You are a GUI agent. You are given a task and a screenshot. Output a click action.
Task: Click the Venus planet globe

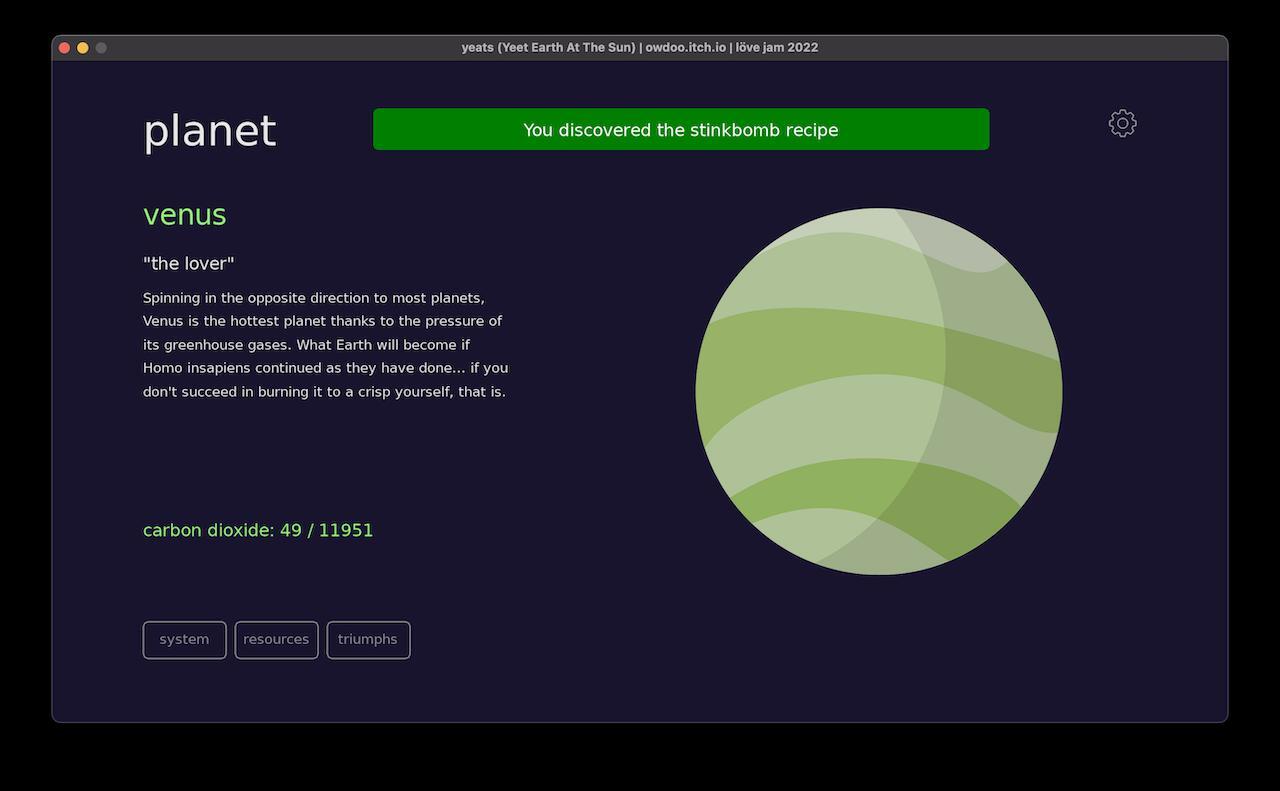(x=878, y=392)
